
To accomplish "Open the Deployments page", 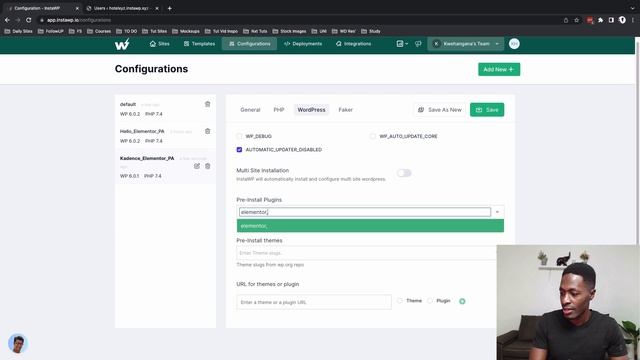I will click(303, 44).
